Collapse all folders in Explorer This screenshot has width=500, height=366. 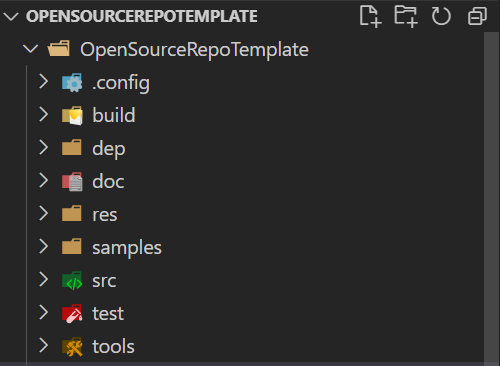477,16
